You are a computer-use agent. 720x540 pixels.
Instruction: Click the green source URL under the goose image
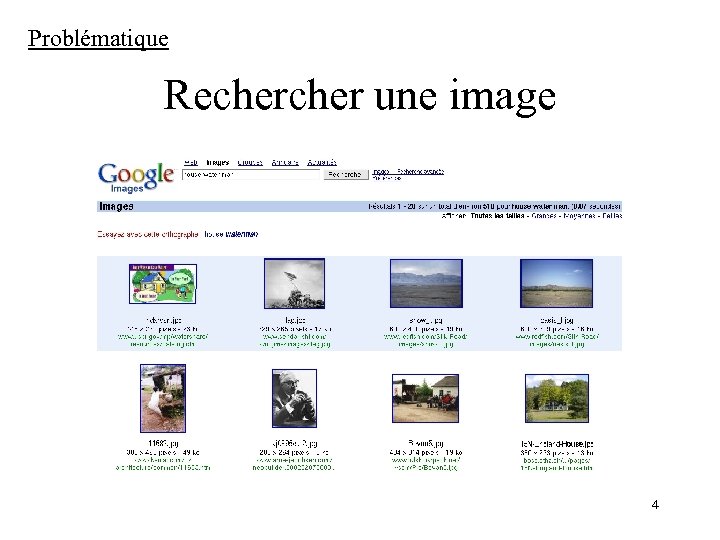coord(163,464)
